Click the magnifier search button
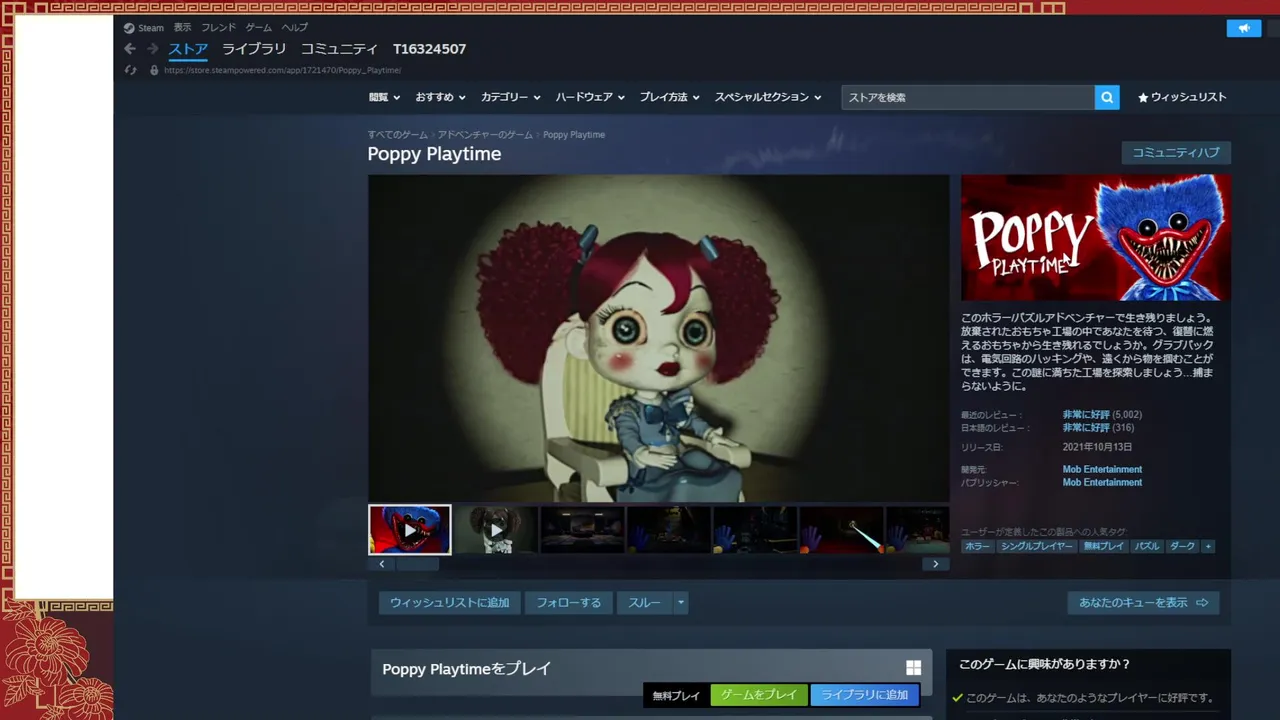The width and height of the screenshot is (1280, 720). point(1107,97)
